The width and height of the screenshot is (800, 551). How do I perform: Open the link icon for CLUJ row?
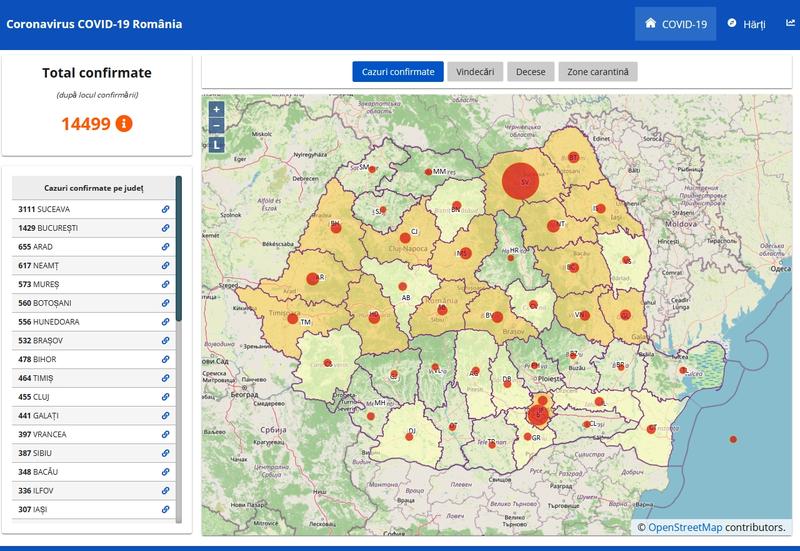coord(165,397)
